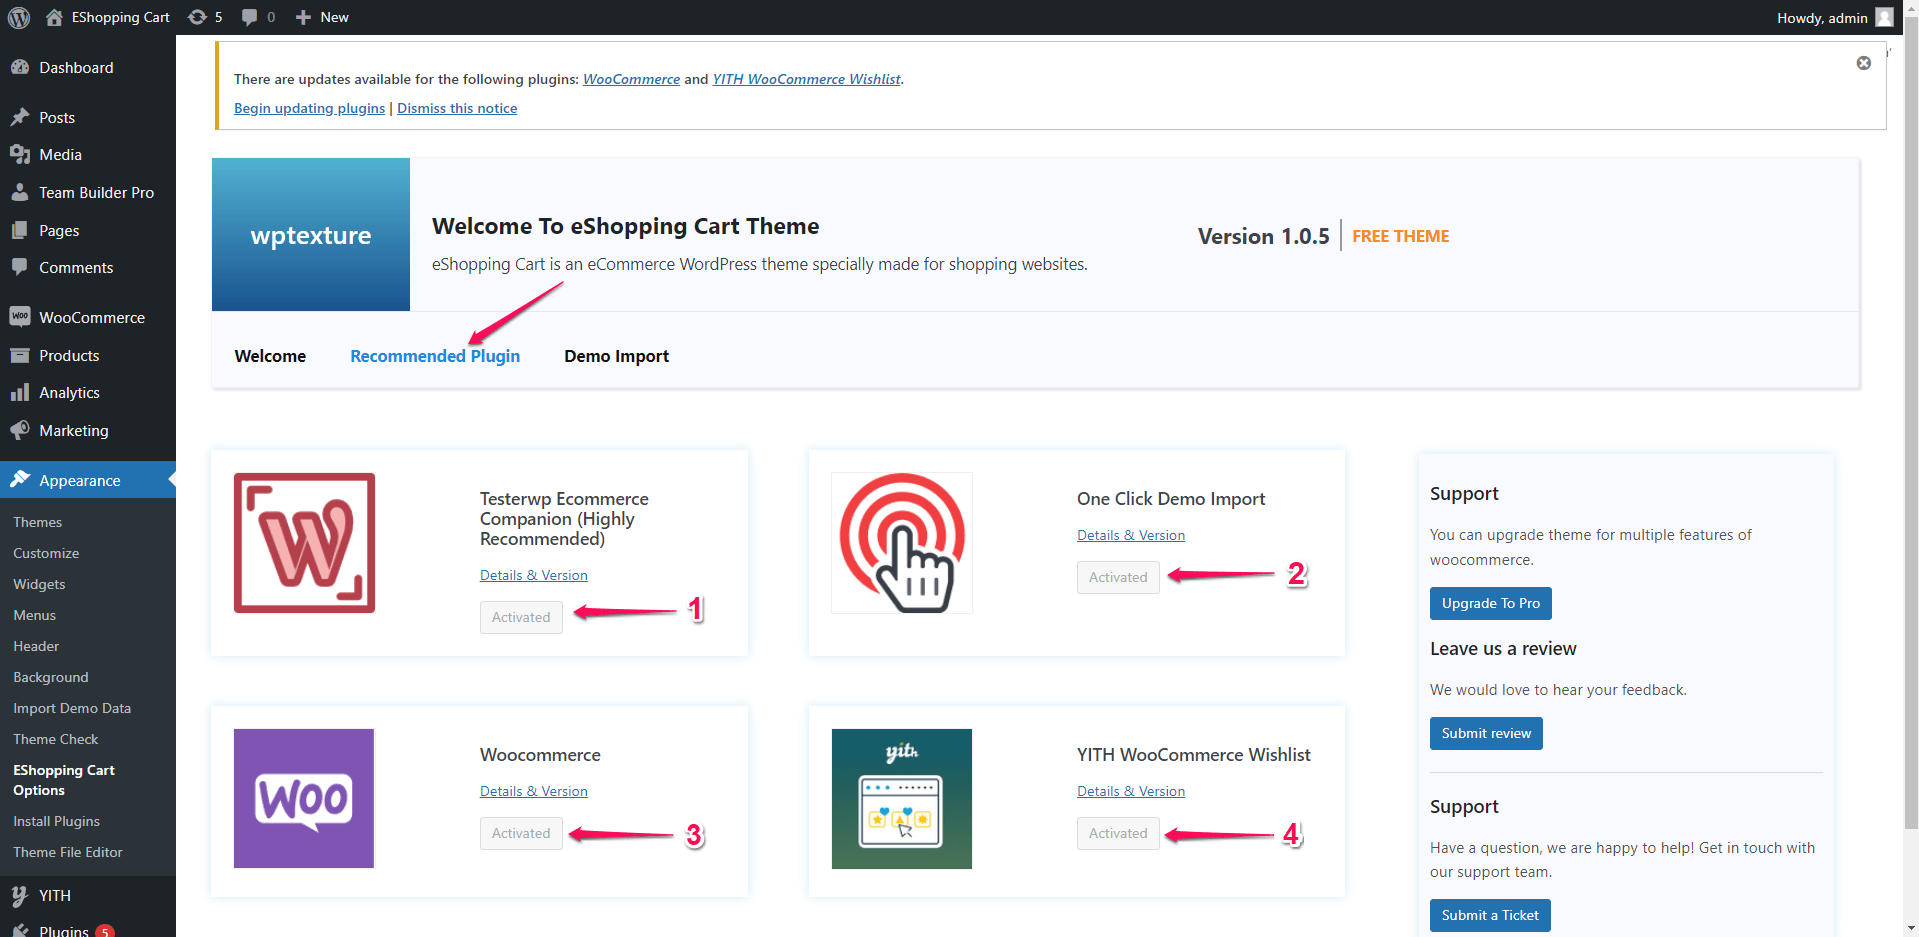Open Details & Version for Woocommerce
Viewport: 1919px width, 937px height.
533,791
